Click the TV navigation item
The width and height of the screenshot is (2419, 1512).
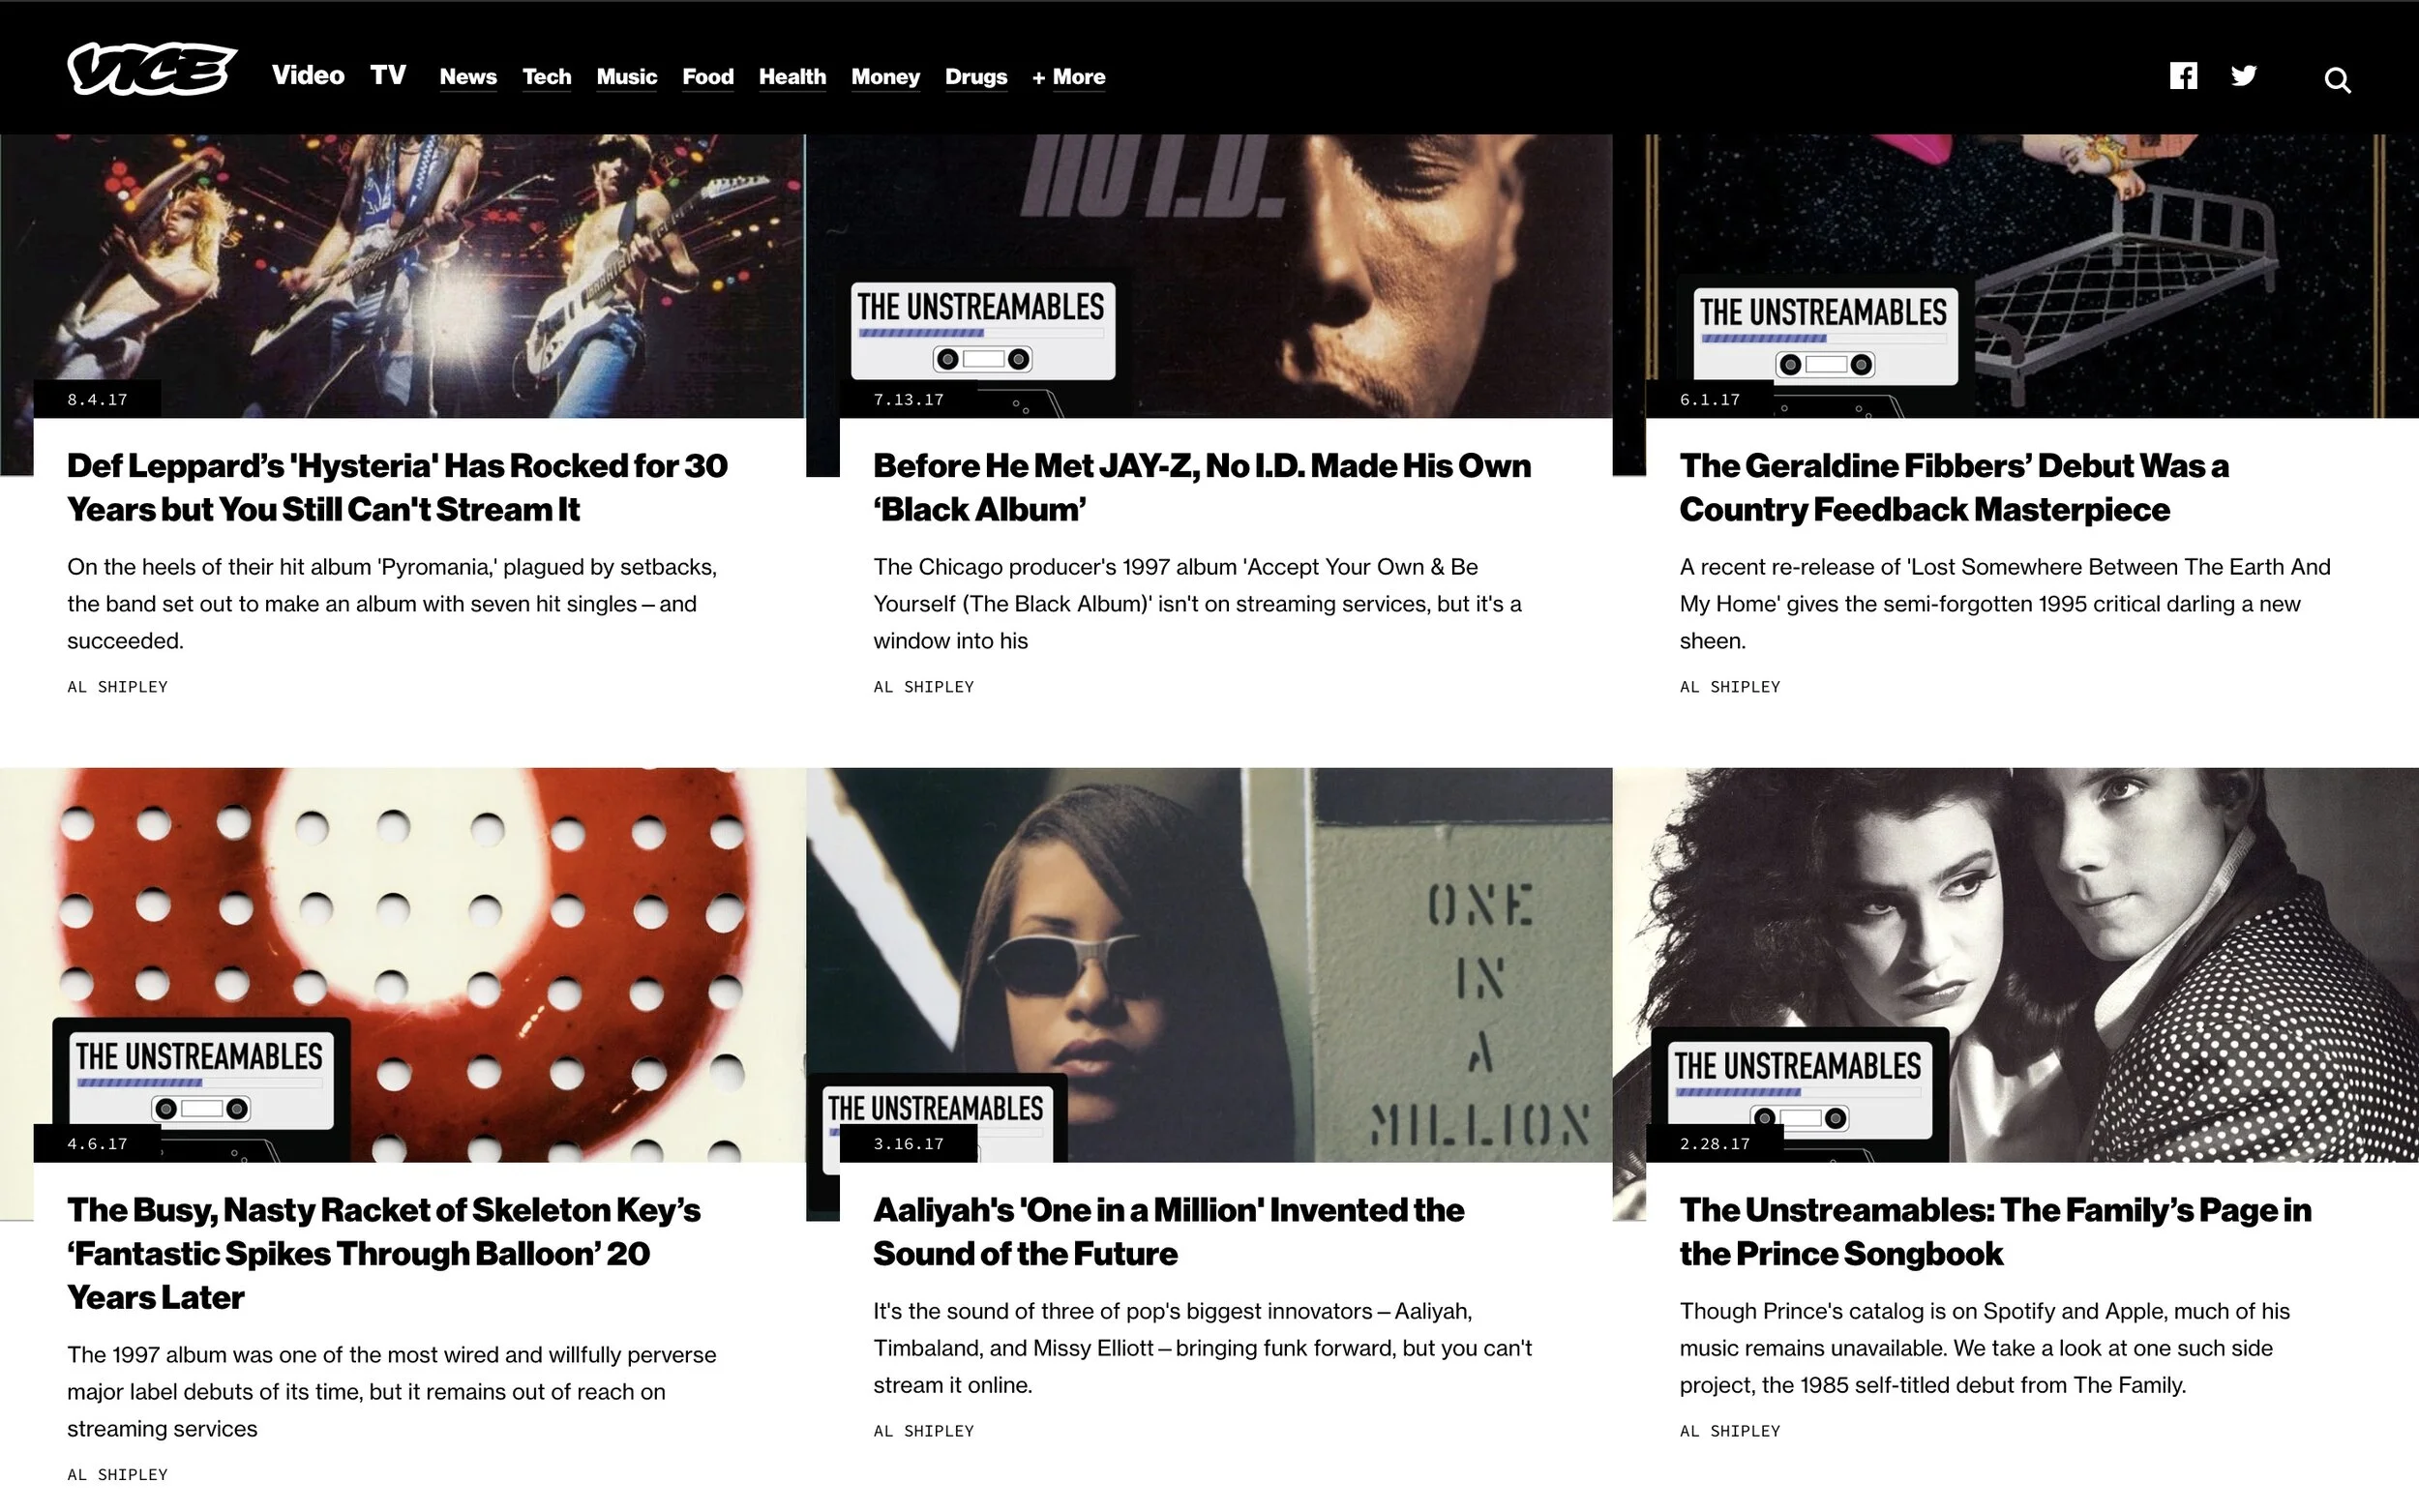(388, 75)
